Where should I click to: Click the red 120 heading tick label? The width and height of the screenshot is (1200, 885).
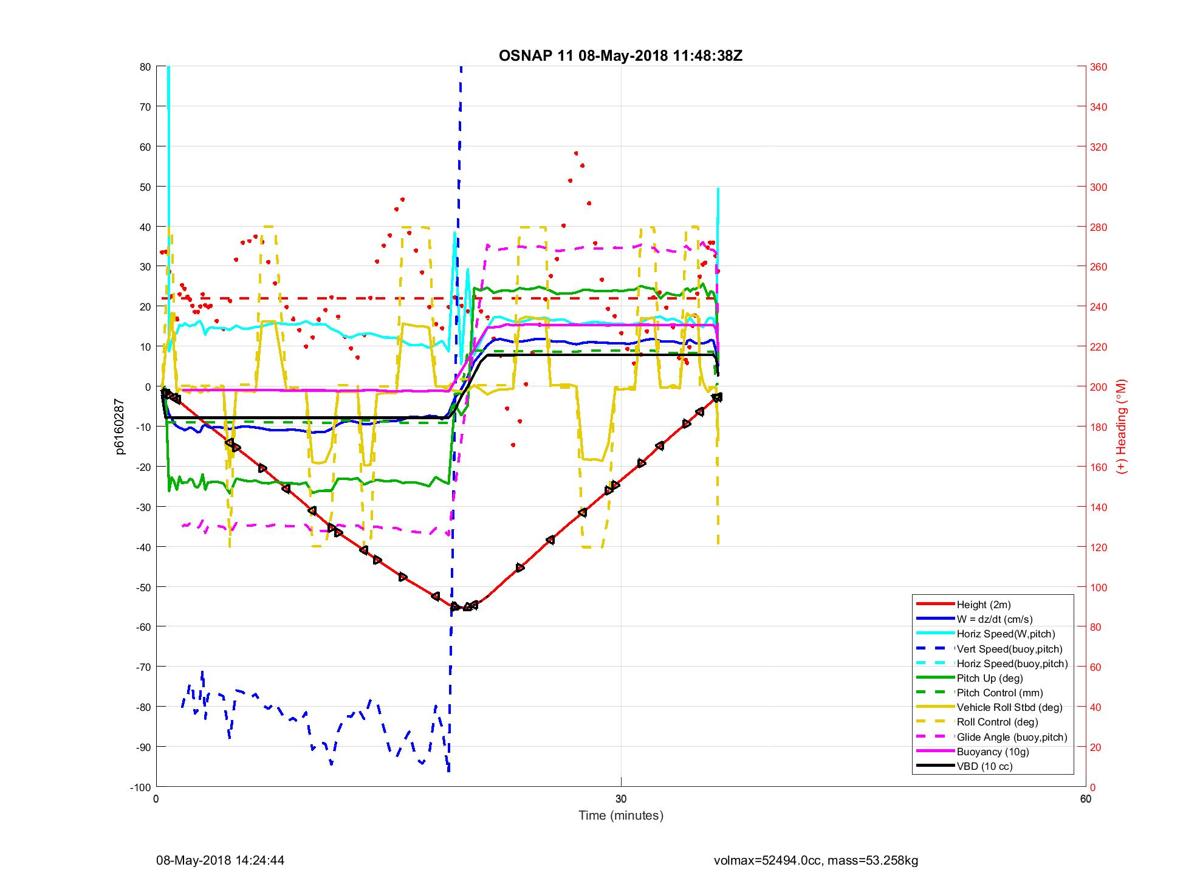1100,547
